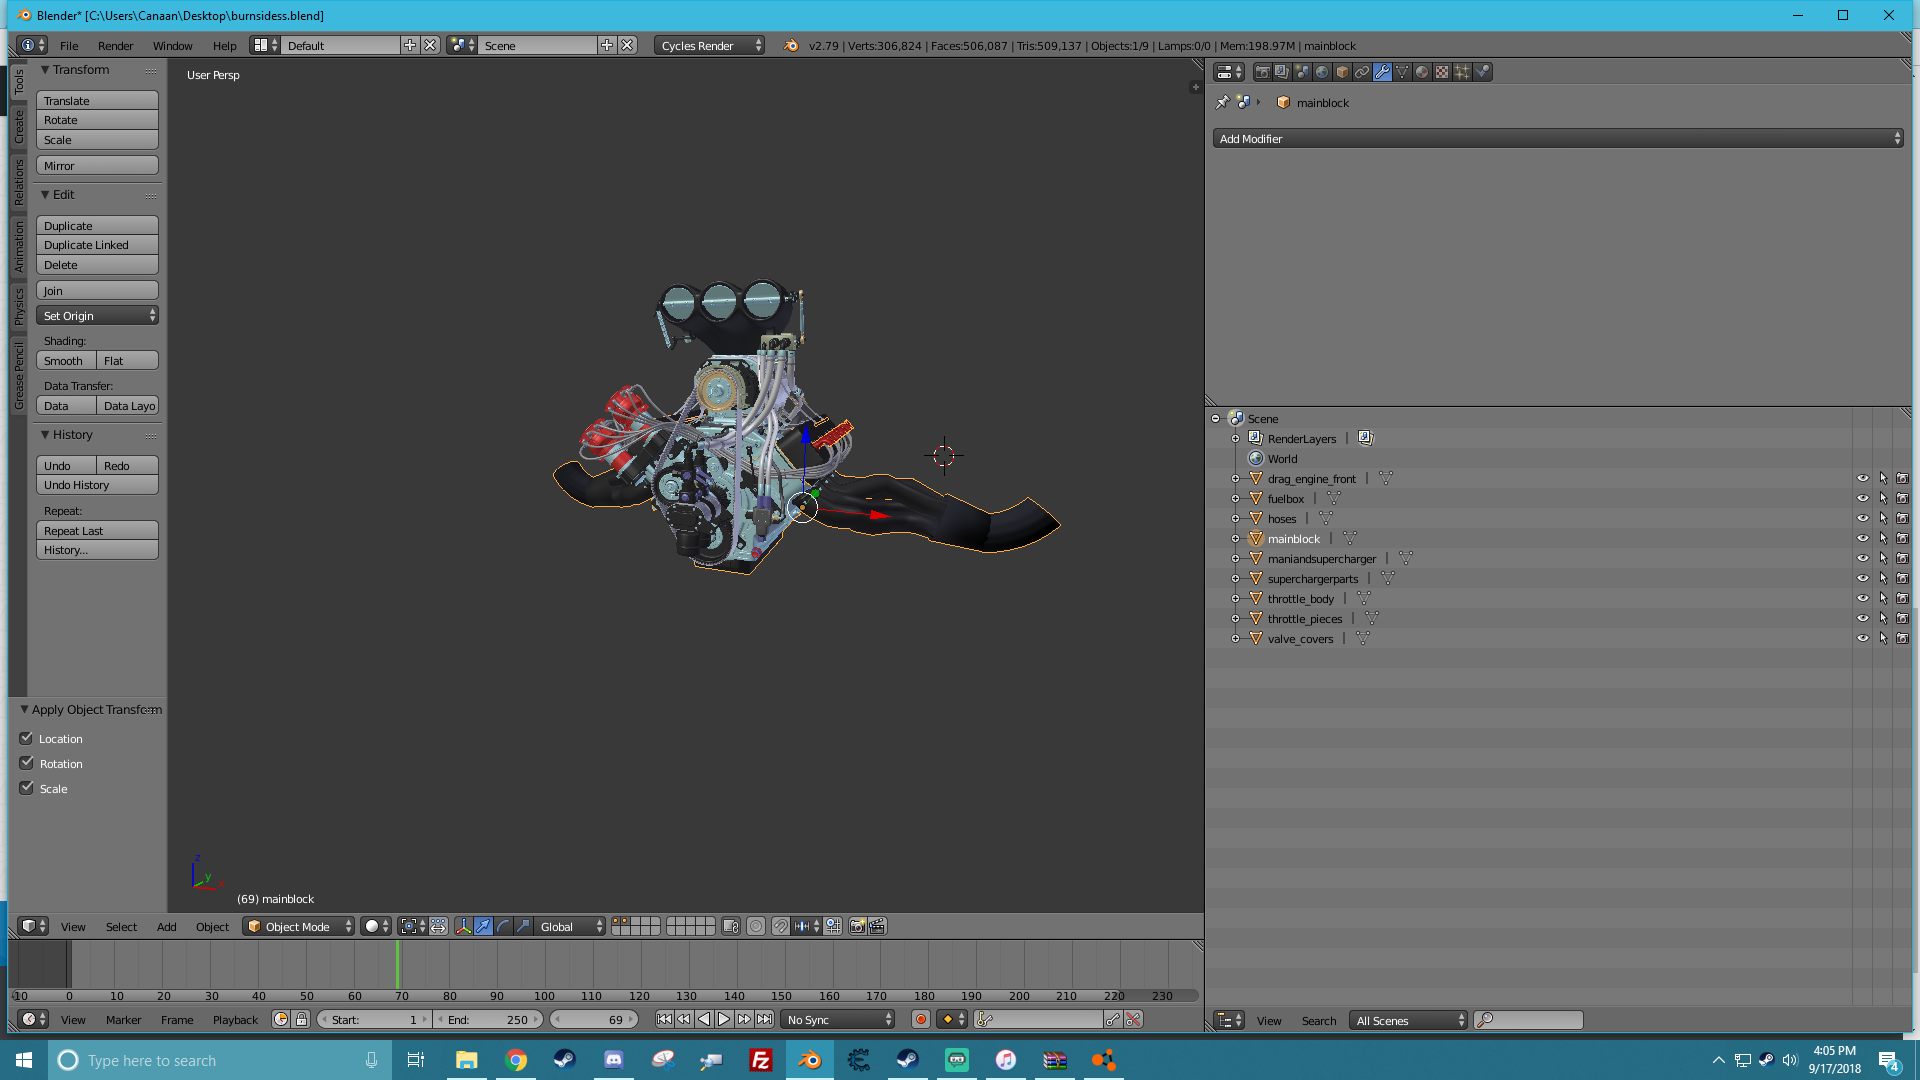Click the End frame field
Image resolution: width=1920 pixels, height=1080 pixels.
click(x=488, y=1019)
